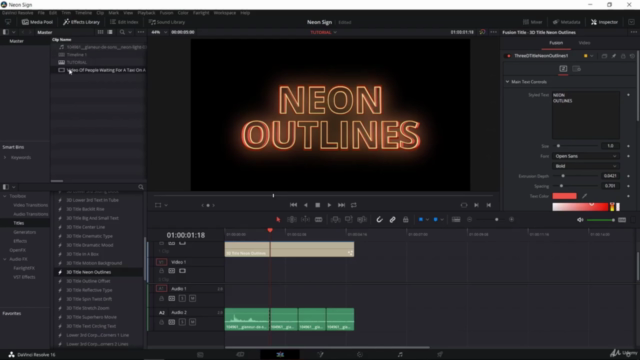Toggle the Media Pool button
The height and width of the screenshot is (360, 640).
coord(37,22)
